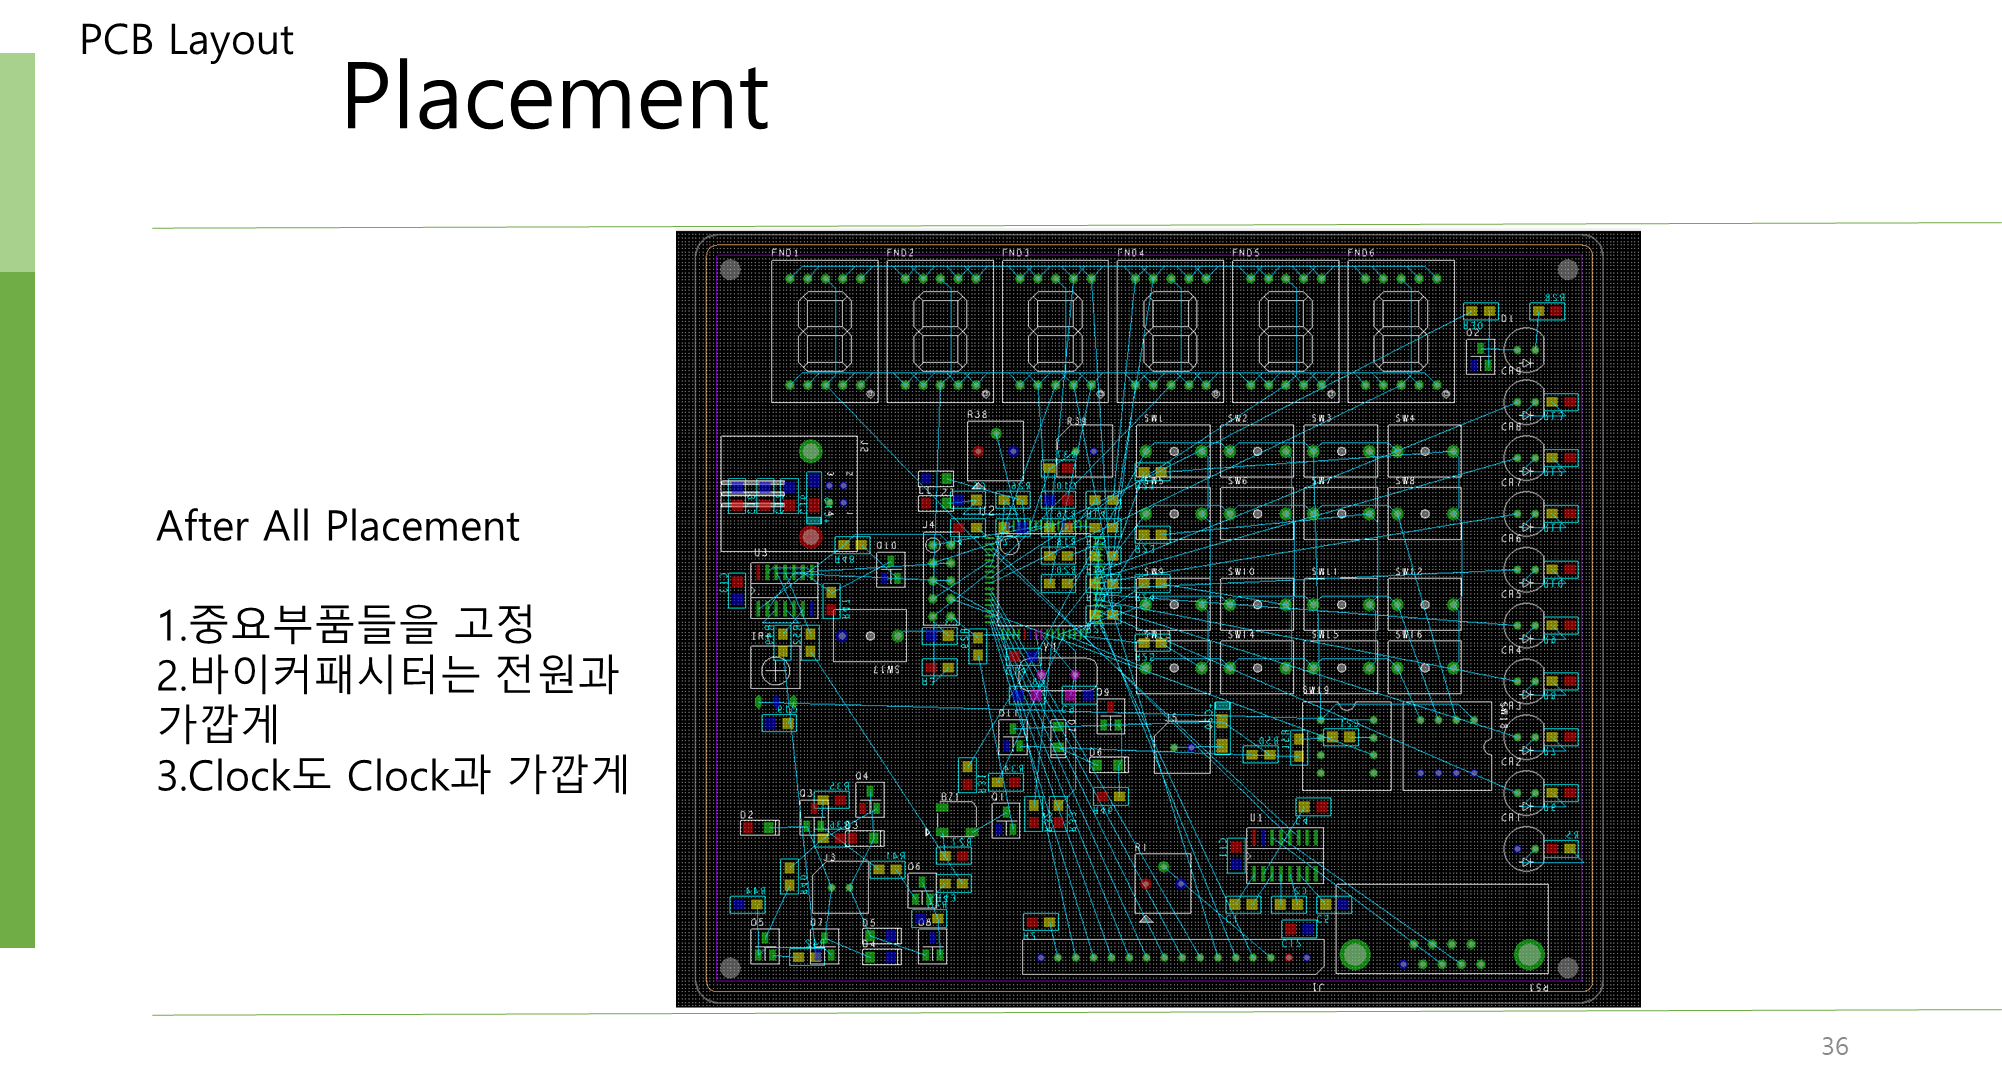
Task: Click the "PCB Layout" header text
Action: pyautogui.click(x=186, y=41)
